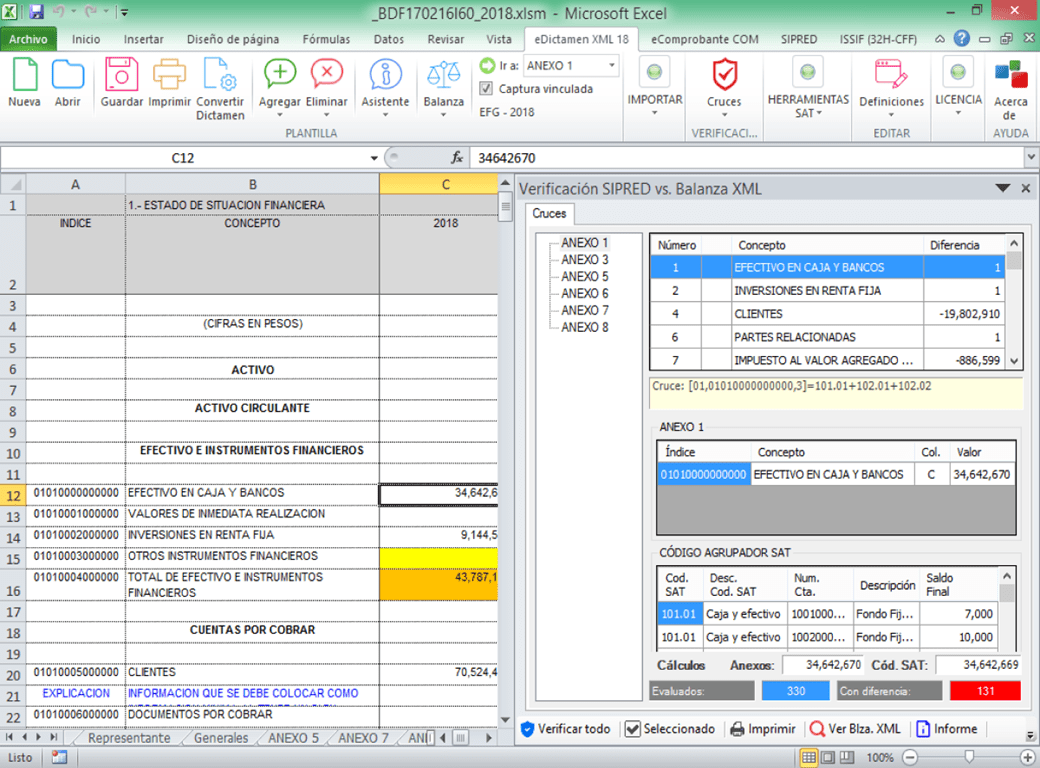Click the Nueva plantilla icon
Image resolution: width=1040 pixels, height=768 pixels.
[25, 75]
